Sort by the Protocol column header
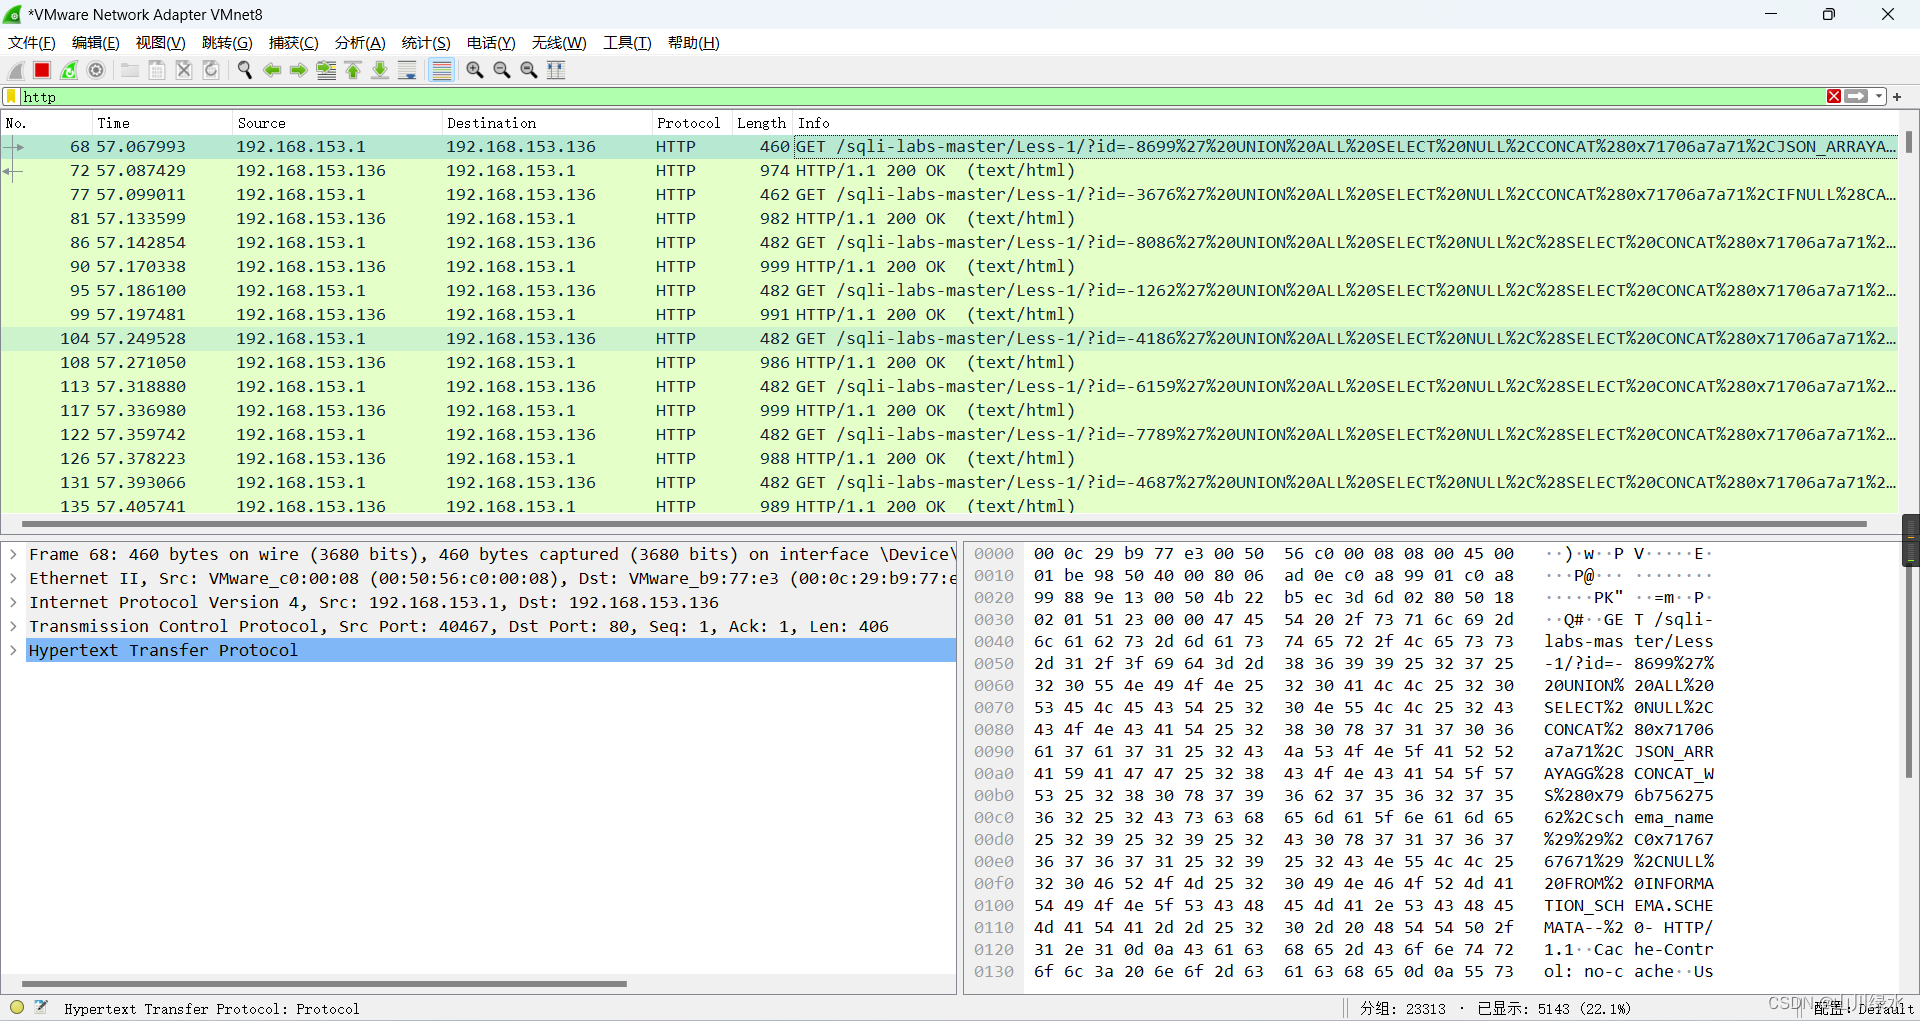1920x1021 pixels. click(692, 123)
